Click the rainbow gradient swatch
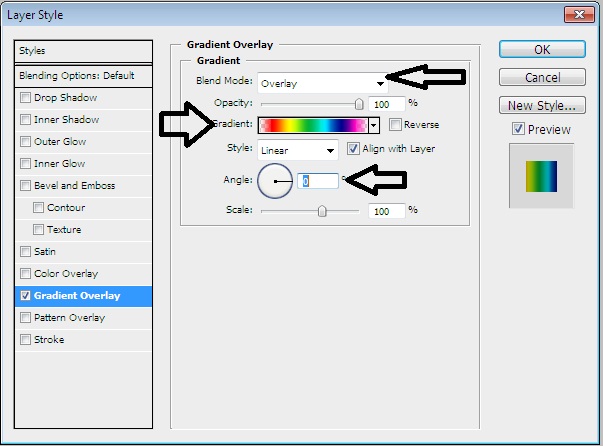This screenshot has height=446, width=603. pyautogui.click(x=313, y=125)
